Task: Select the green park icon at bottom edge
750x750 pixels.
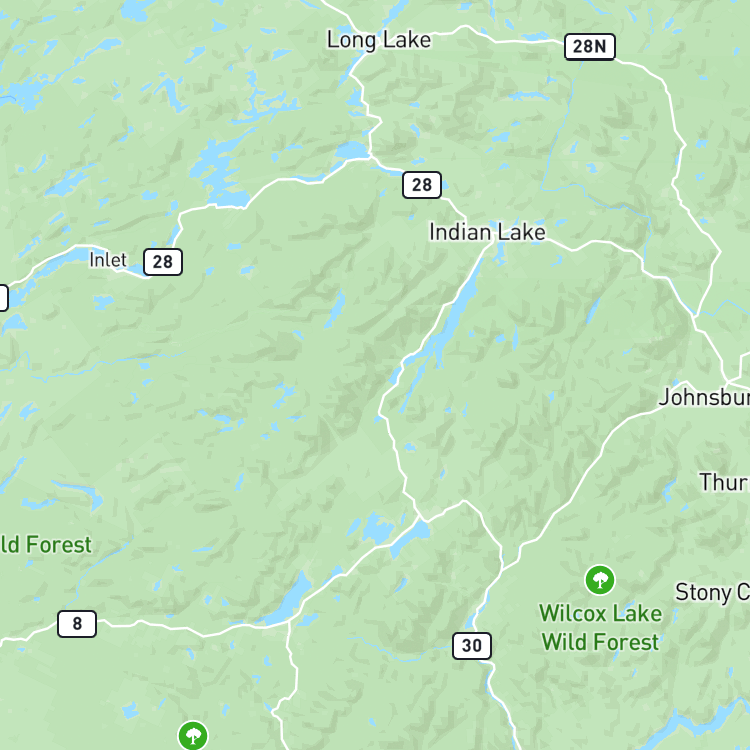Action: point(193,736)
